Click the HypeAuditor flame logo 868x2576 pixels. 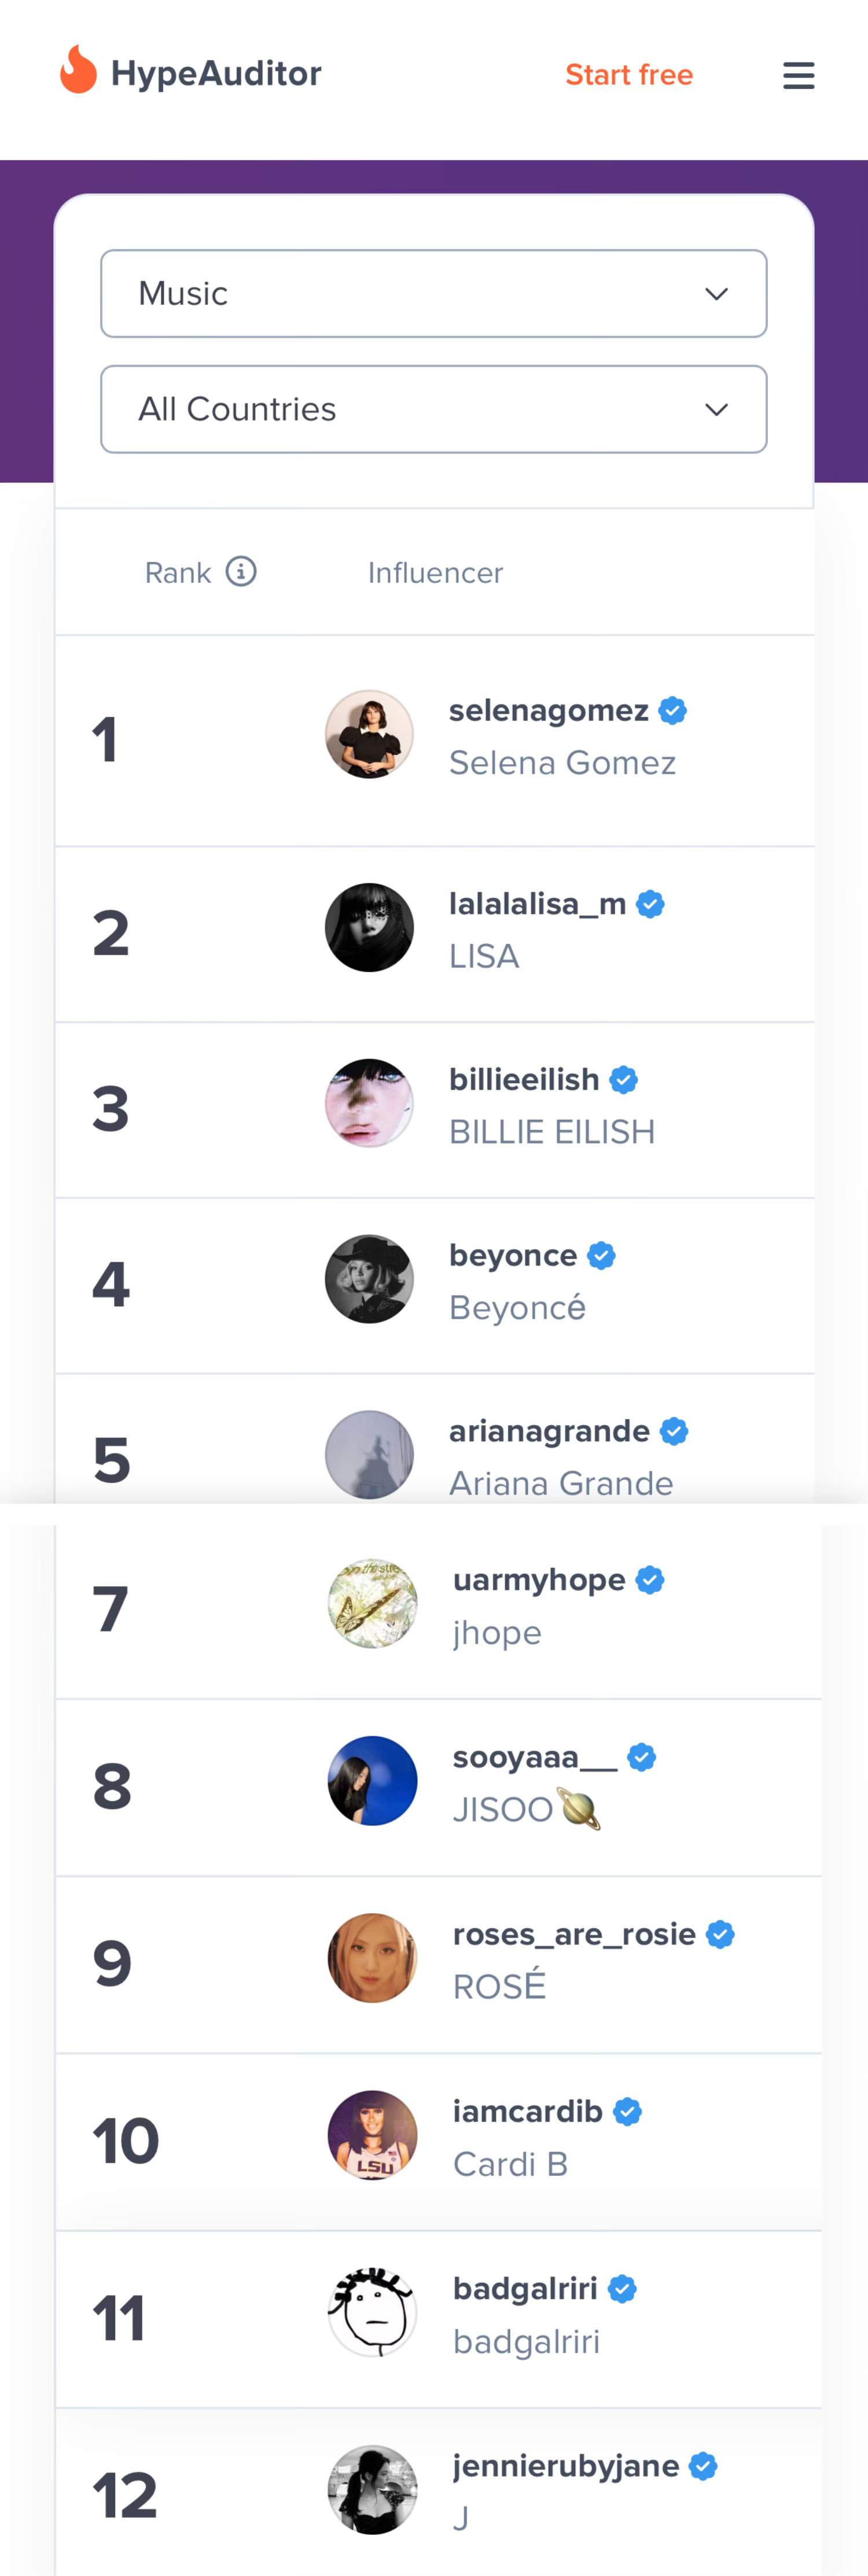[x=78, y=69]
